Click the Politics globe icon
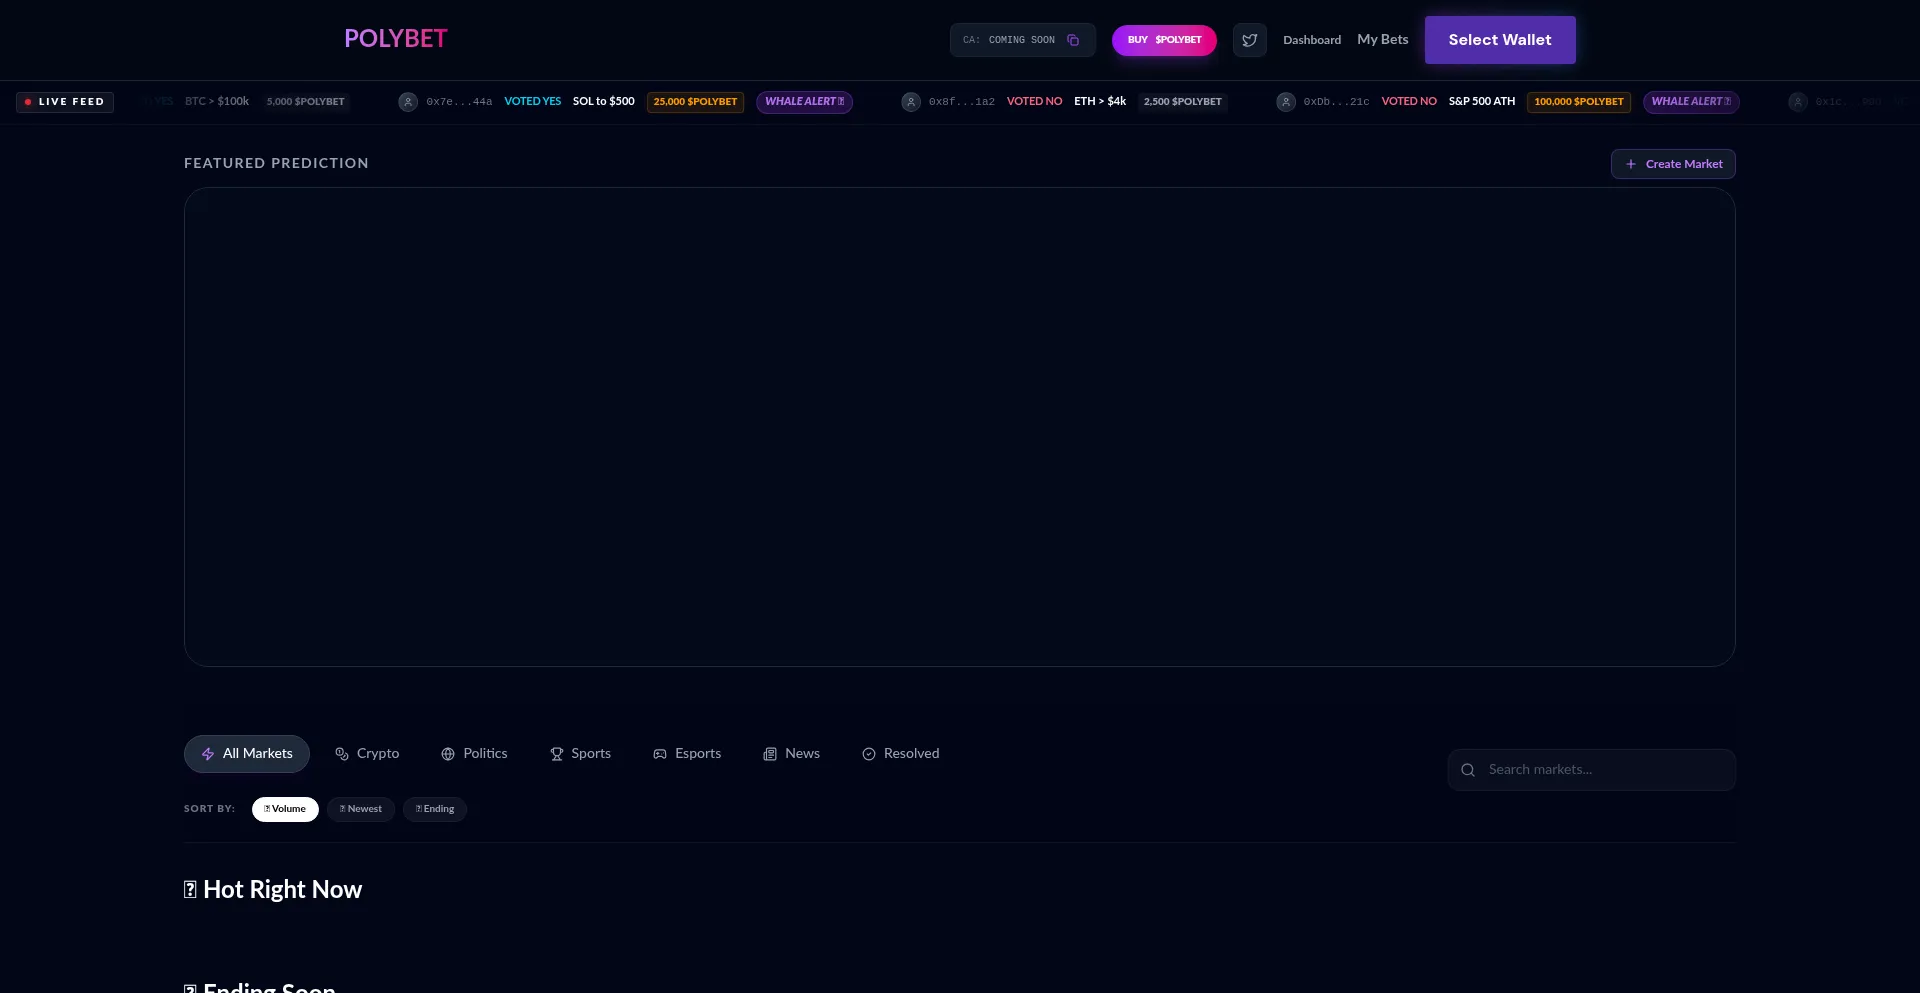The width and height of the screenshot is (1920, 993). click(x=447, y=754)
